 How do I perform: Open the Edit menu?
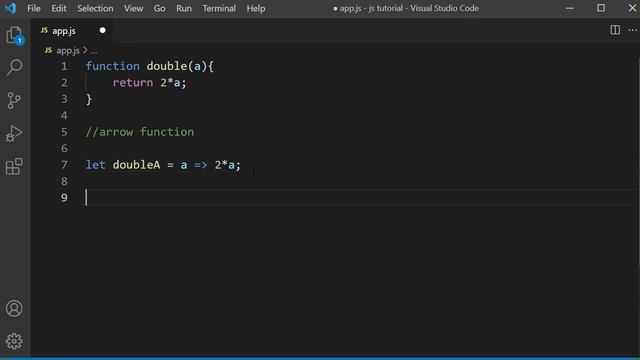tap(59, 9)
